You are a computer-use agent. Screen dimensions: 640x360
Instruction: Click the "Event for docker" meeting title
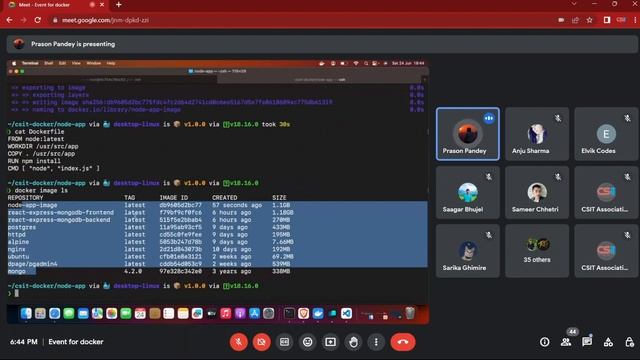pos(76,342)
